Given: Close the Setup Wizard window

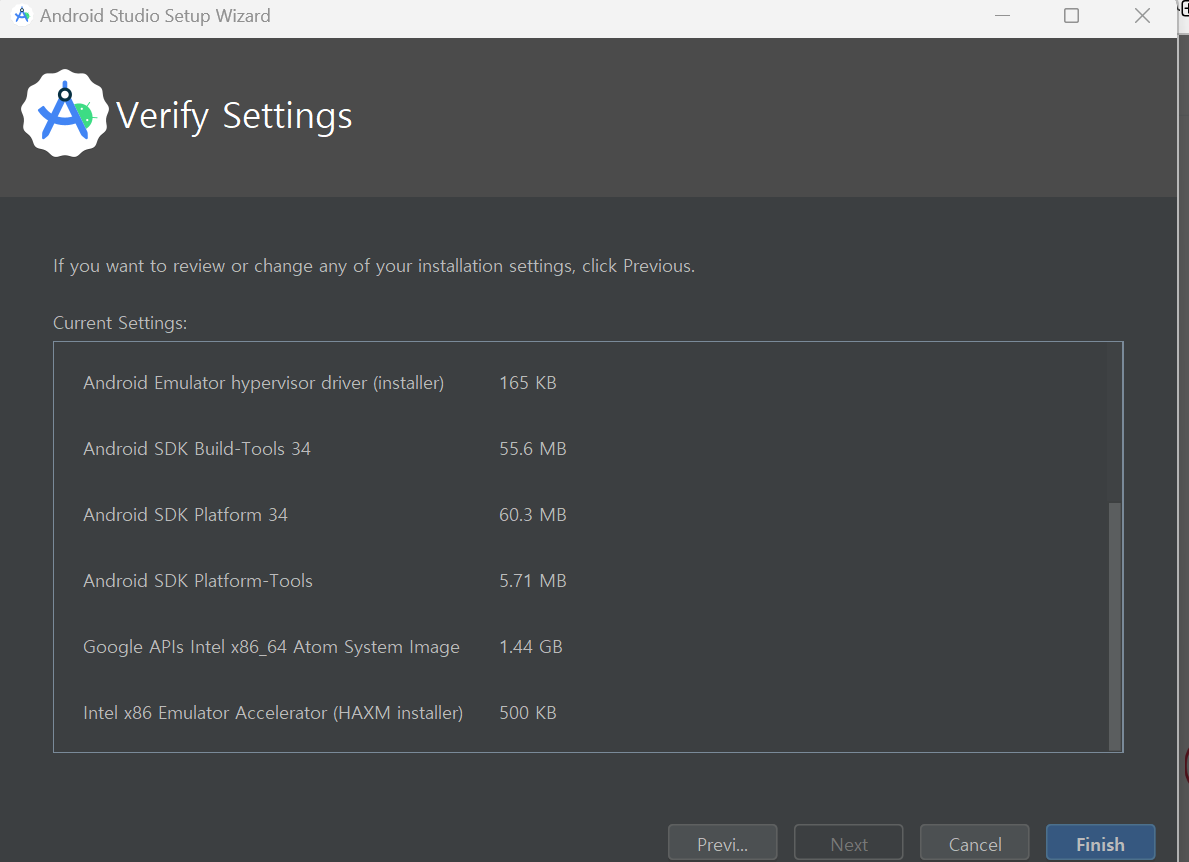Looking at the screenshot, I should (x=1142, y=15).
